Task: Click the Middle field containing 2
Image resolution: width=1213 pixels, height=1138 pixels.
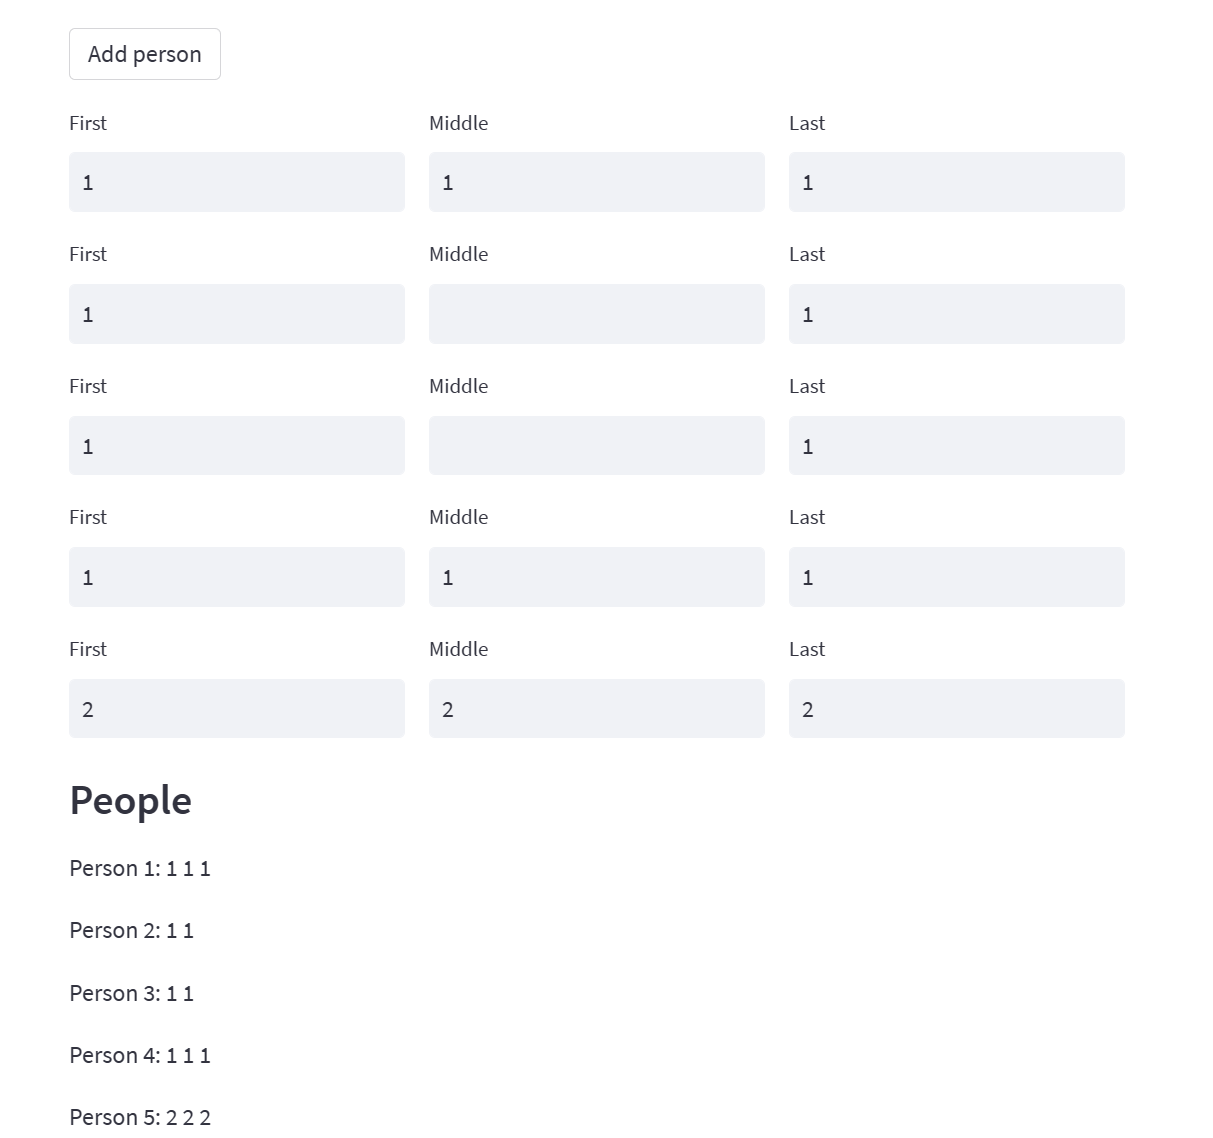Action: [x=597, y=709]
